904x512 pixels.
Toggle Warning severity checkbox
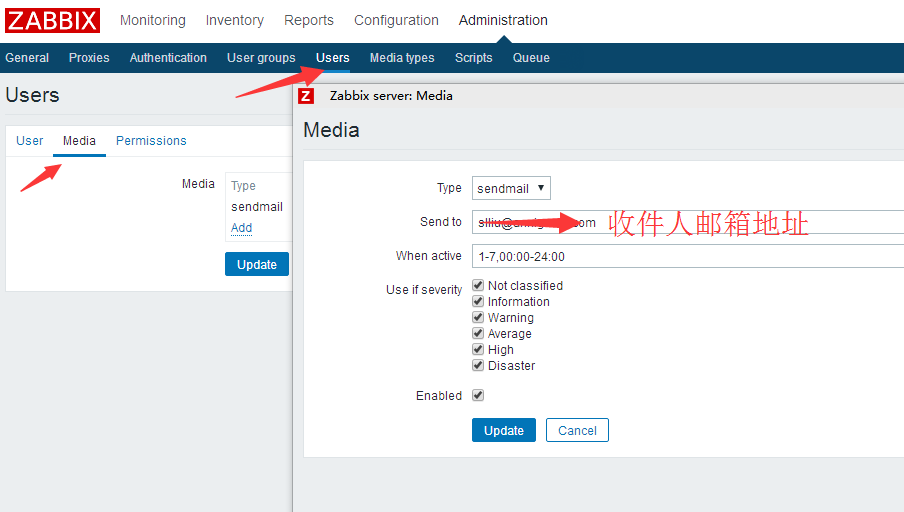click(478, 317)
